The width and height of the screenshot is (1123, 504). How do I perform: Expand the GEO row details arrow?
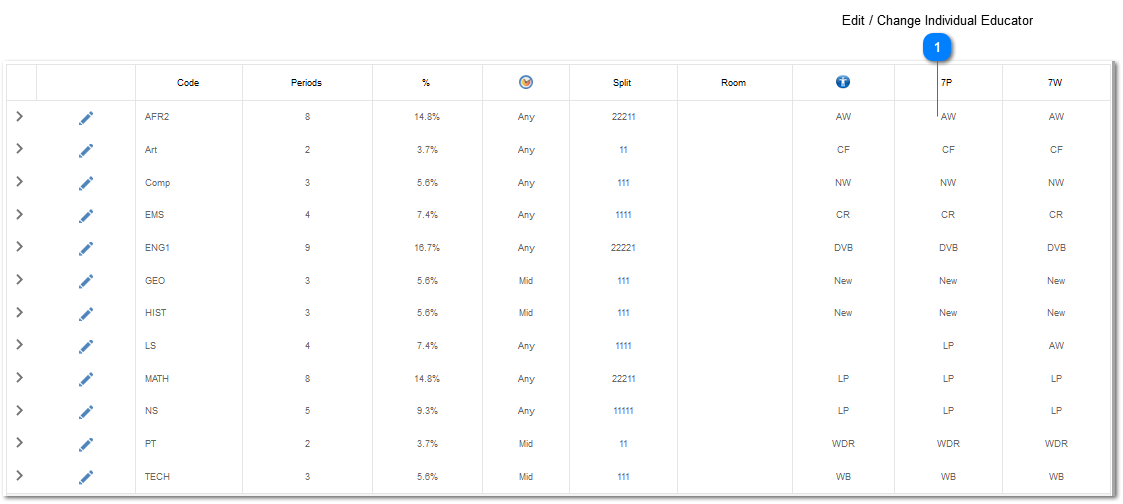point(20,279)
